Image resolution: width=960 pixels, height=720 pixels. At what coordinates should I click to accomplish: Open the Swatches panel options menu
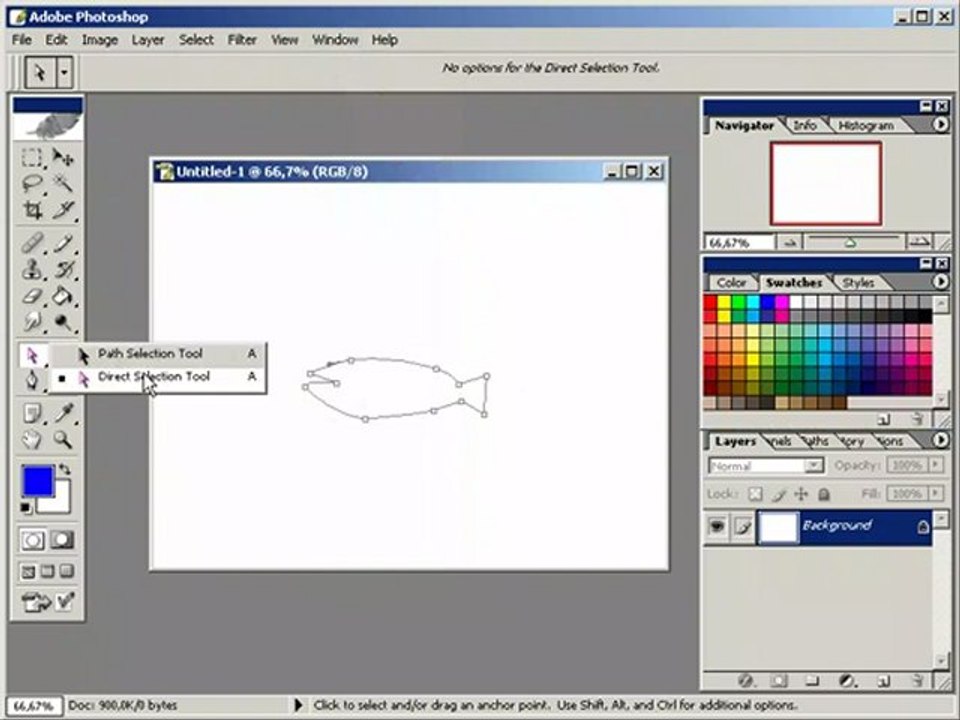[940, 282]
